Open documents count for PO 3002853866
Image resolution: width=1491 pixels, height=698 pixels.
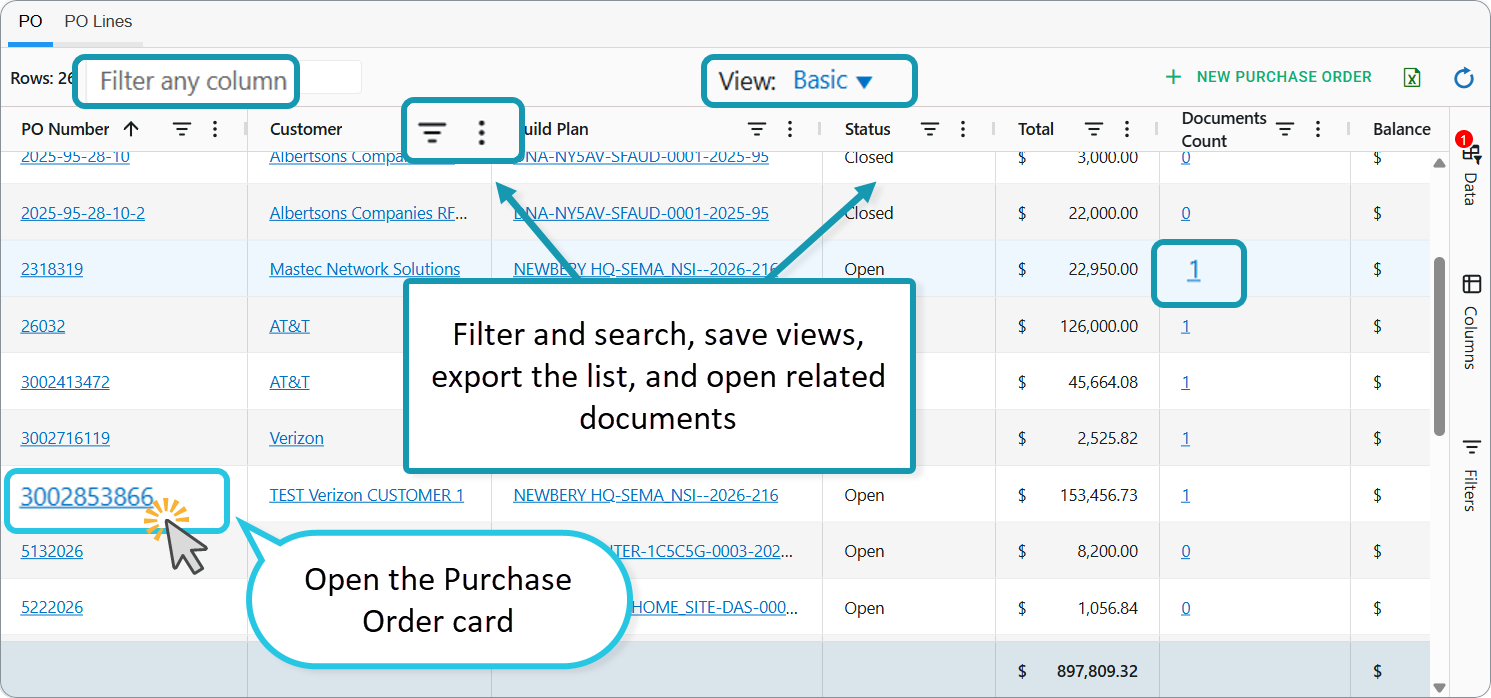pyautogui.click(x=1186, y=495)
